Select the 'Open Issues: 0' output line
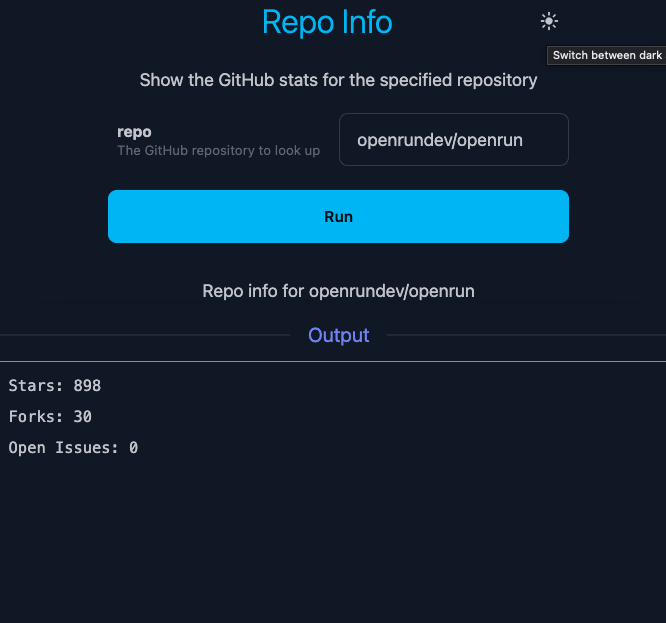This screenshot has width=666, height=623. click(73, 448)
